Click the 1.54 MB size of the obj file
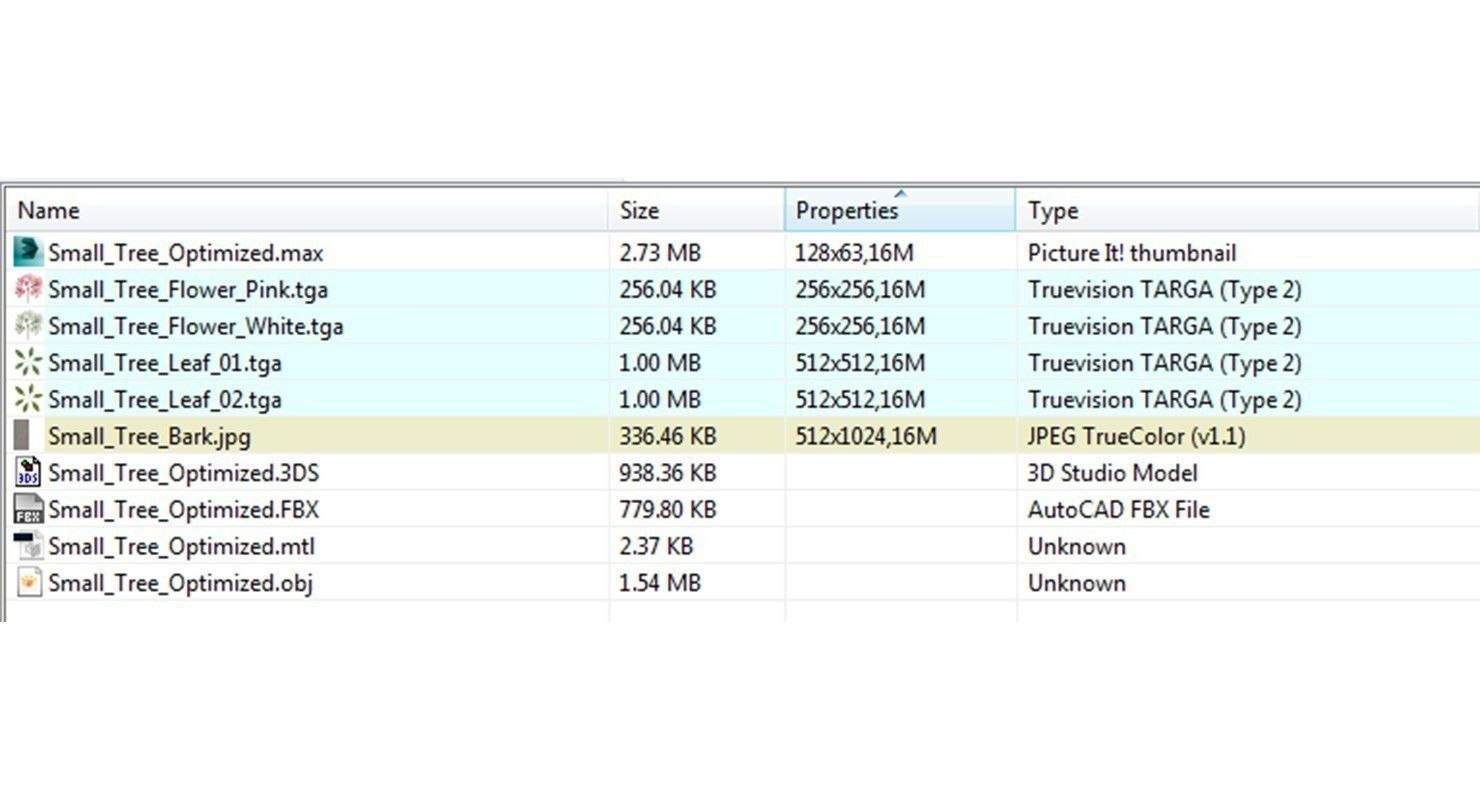Image resolution: width=1480 pixels, height=800 pixels. (660, 583)
